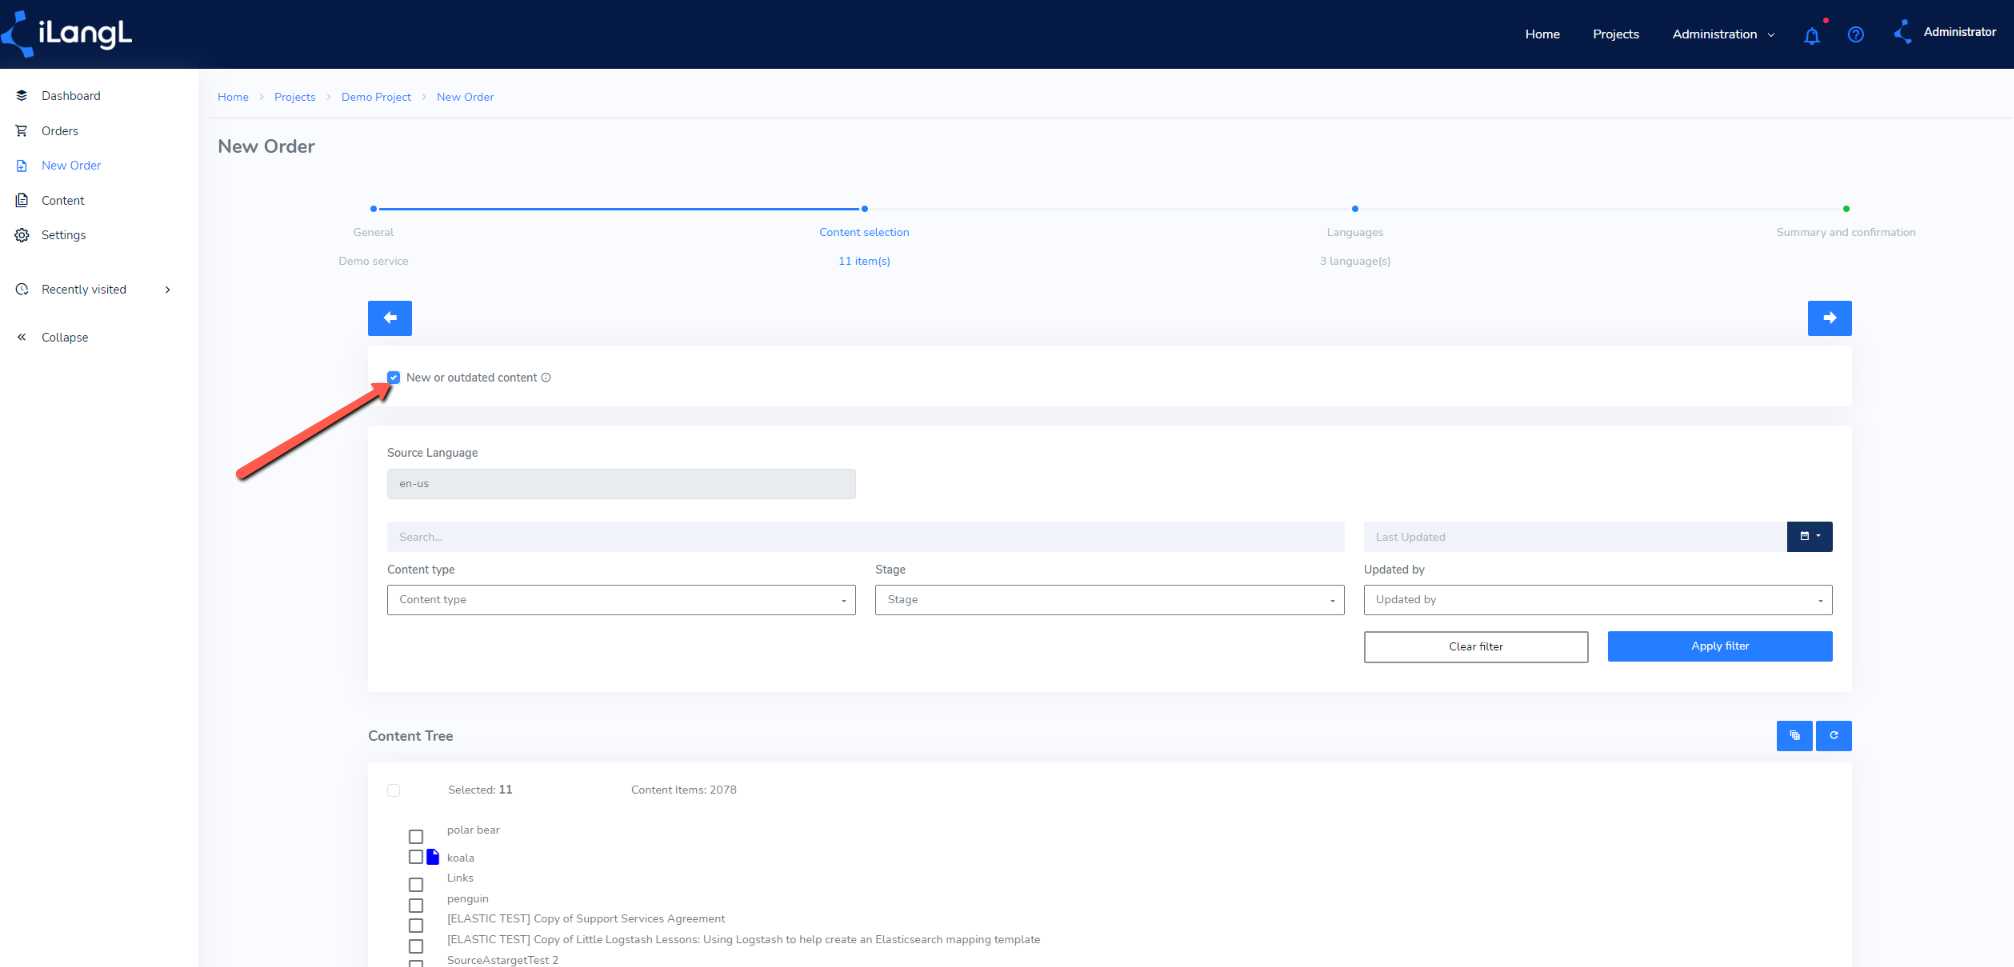
Task: Click the Recently visited clock icon
Action: coord(22,290)
